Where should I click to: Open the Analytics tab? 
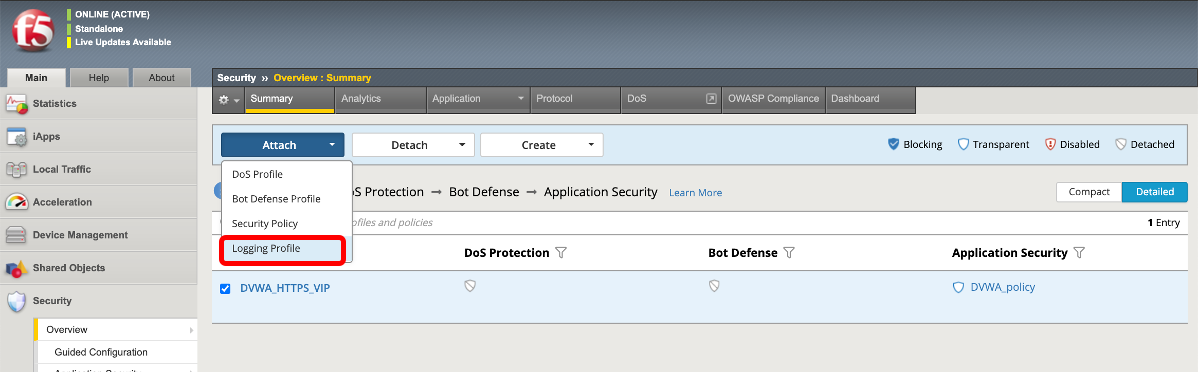pos(380,99)
